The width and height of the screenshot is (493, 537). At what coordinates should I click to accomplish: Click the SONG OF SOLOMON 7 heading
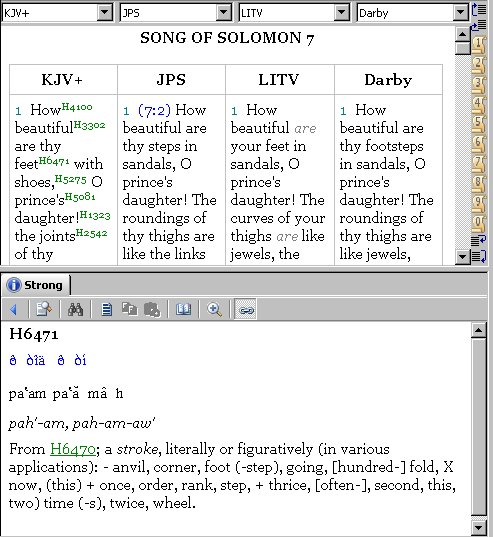point(227,38)
